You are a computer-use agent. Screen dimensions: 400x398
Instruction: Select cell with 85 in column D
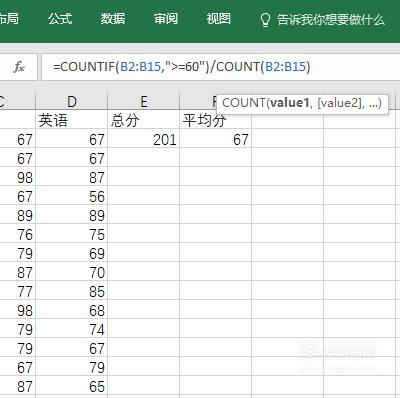(x=72, y=291)
